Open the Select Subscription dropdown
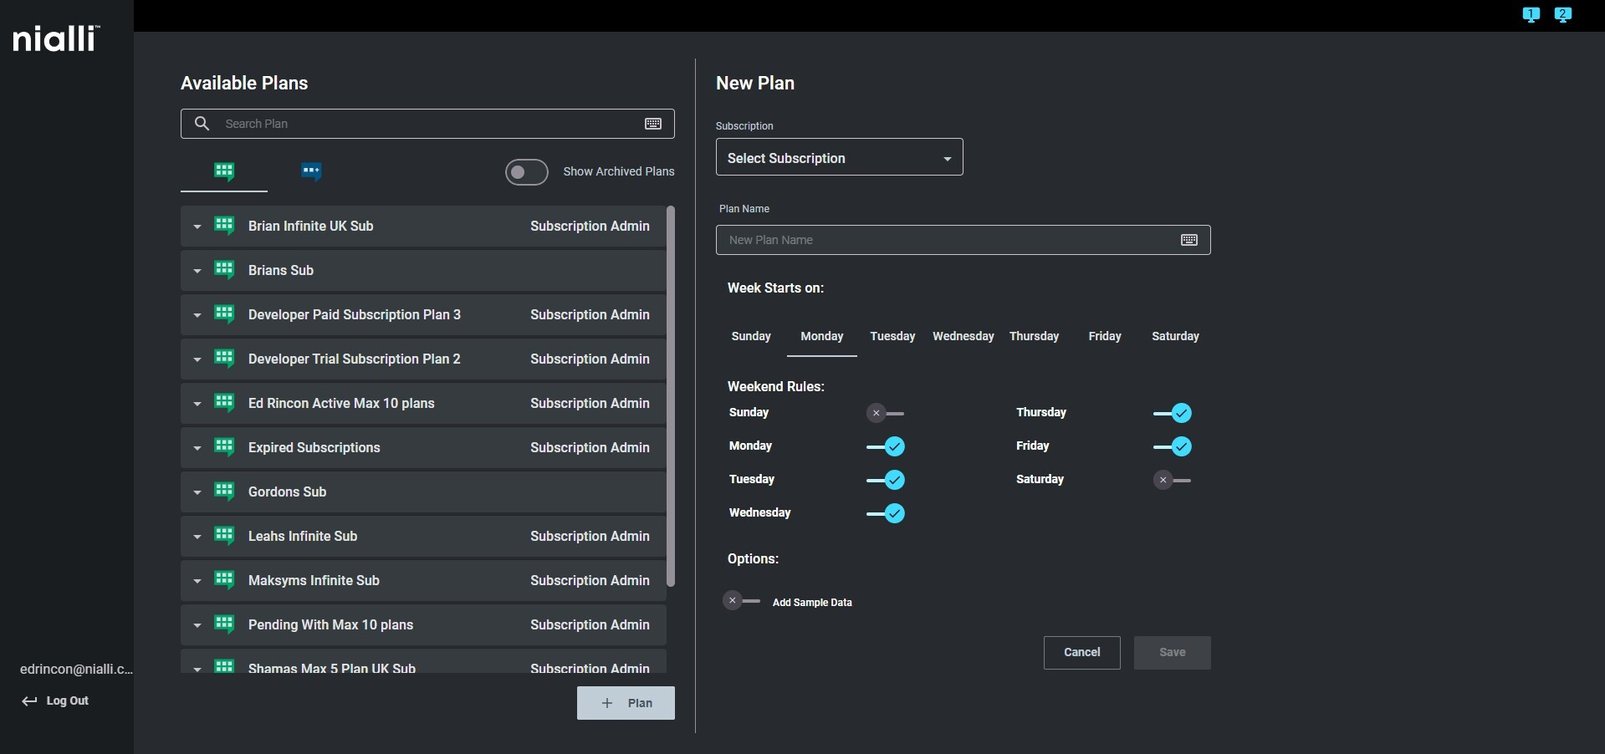This screenshot has height=754, width=1605. click(839, 158)
